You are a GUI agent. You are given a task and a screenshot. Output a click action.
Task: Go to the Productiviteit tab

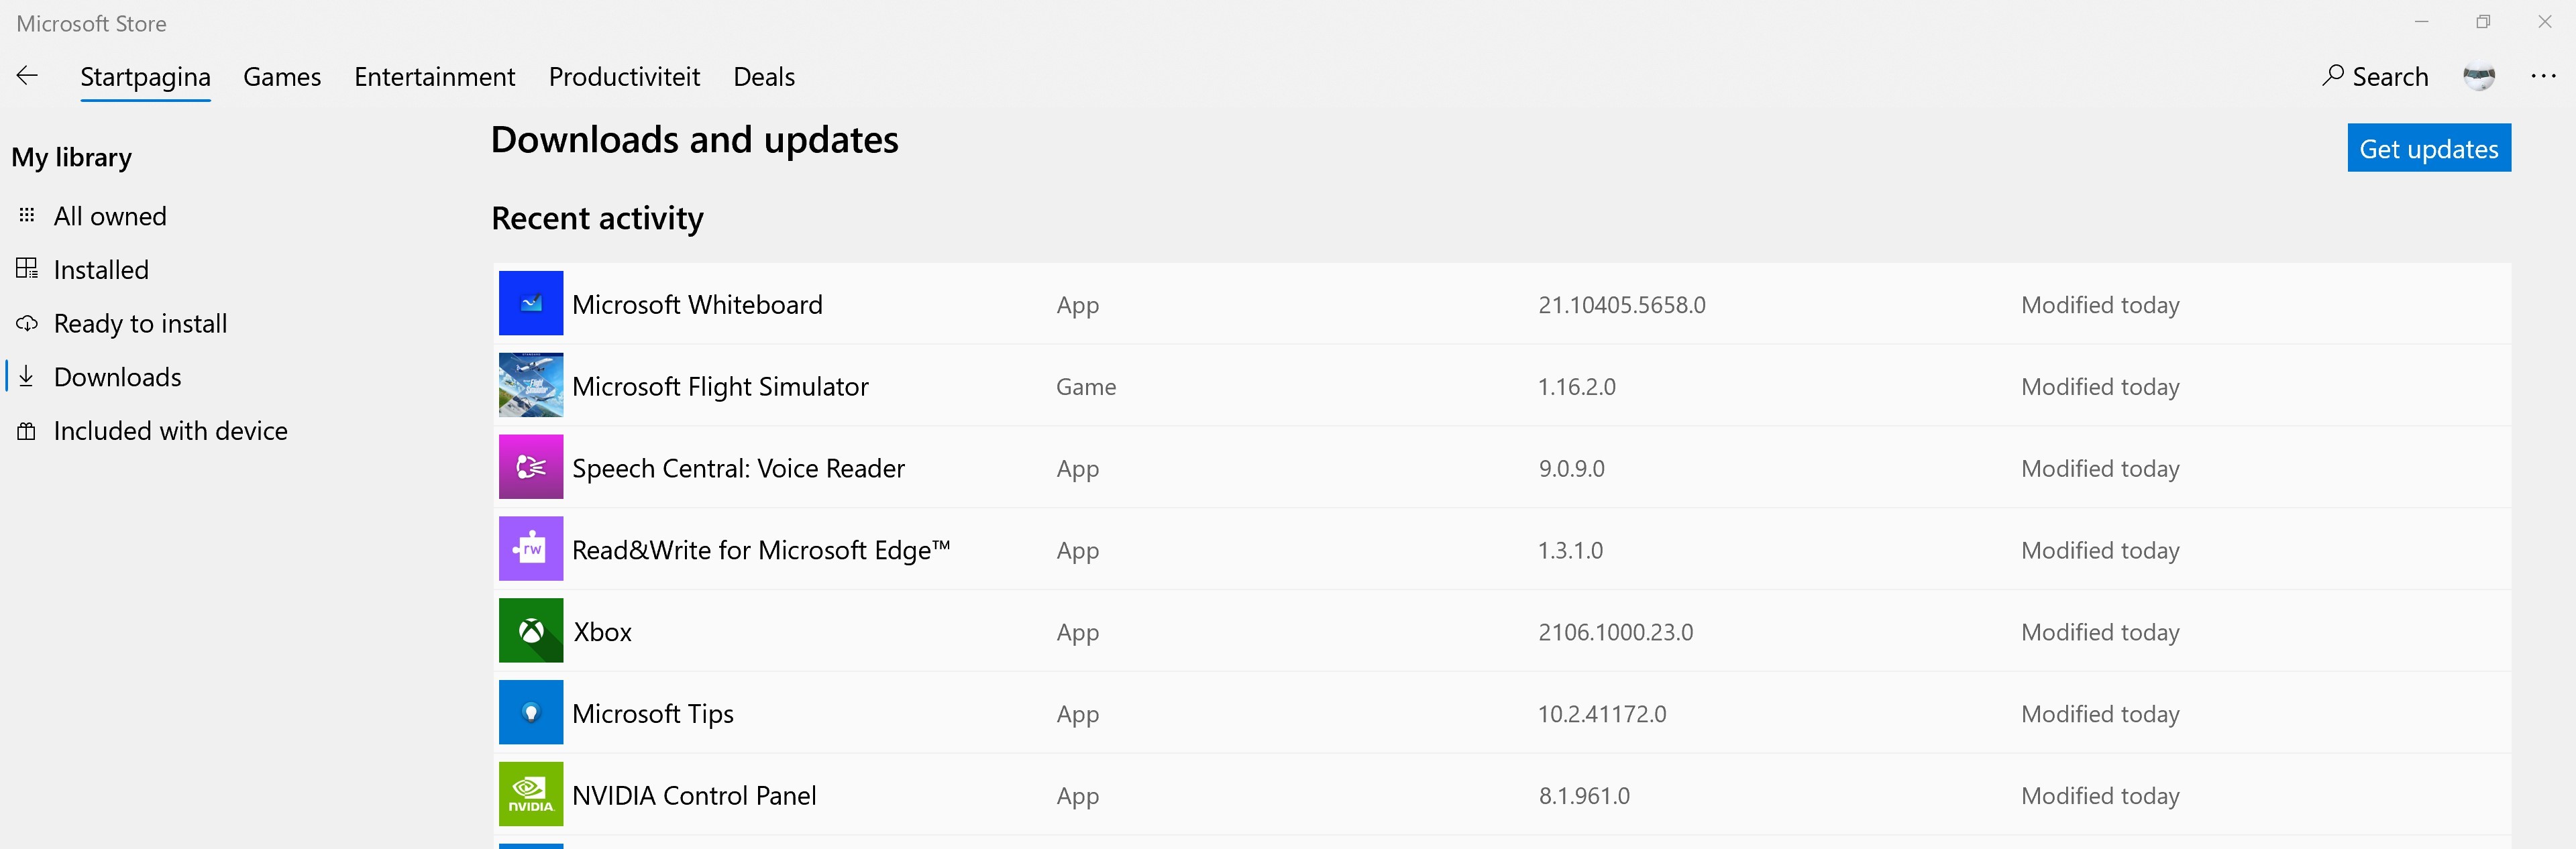(624, 77)
